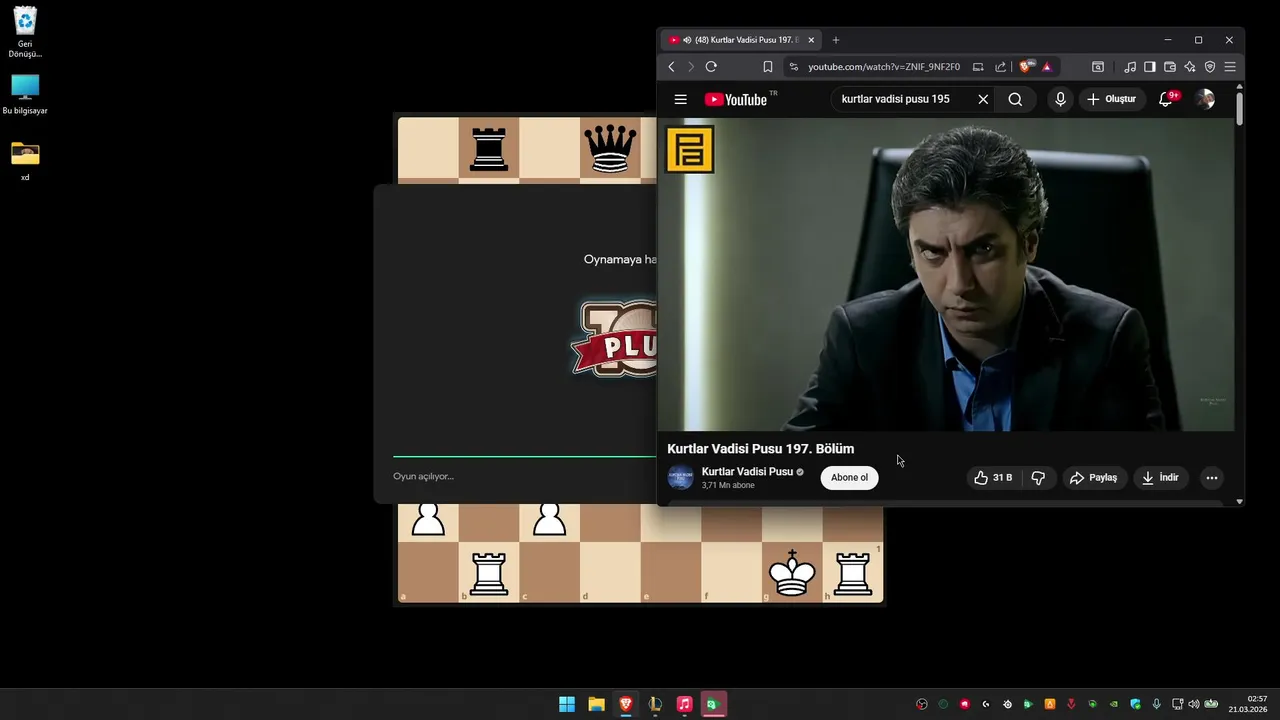Screen dimensions: 1280x720
Task: Open YouTube account avatar menu
Action: click(x=1205, y=99)
